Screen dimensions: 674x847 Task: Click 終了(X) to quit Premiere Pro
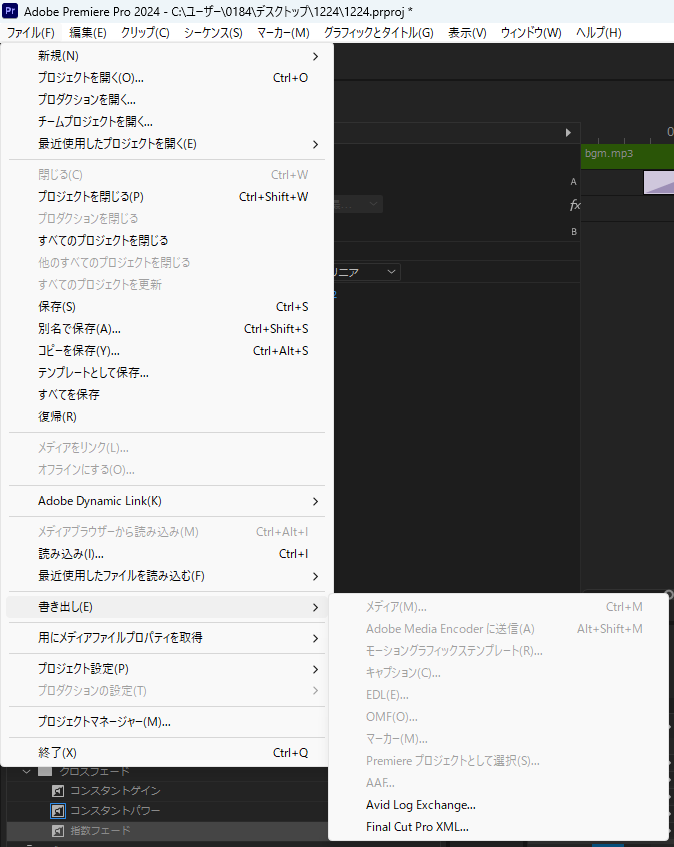point(57,752)
